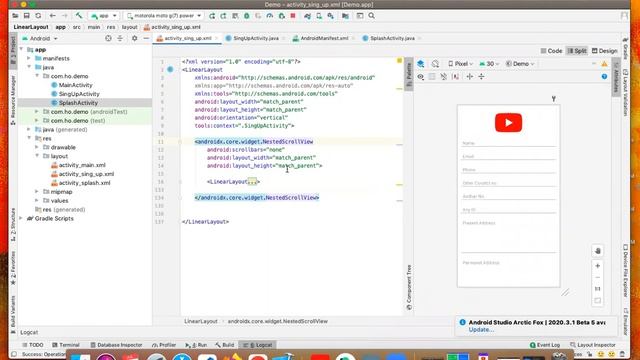Click the layout breadcrumb in navigation bar
This screenshot has width=640, height=360.
point(129,27)
